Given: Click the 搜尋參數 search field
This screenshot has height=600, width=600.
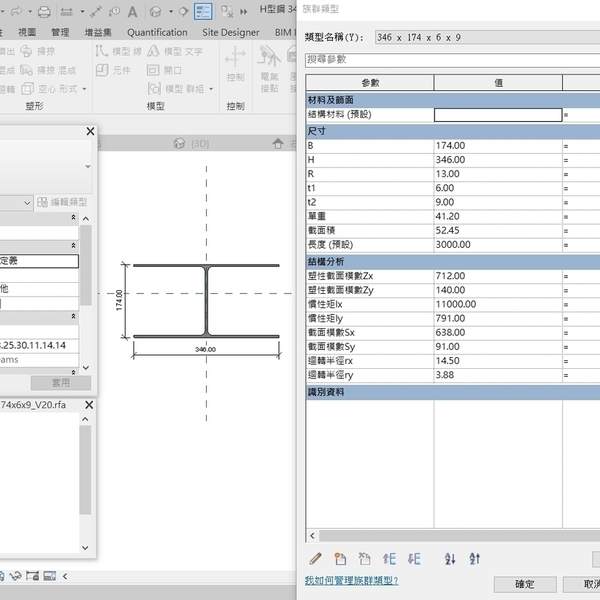Looking at the screenshot, I should [x=450, y=59].
